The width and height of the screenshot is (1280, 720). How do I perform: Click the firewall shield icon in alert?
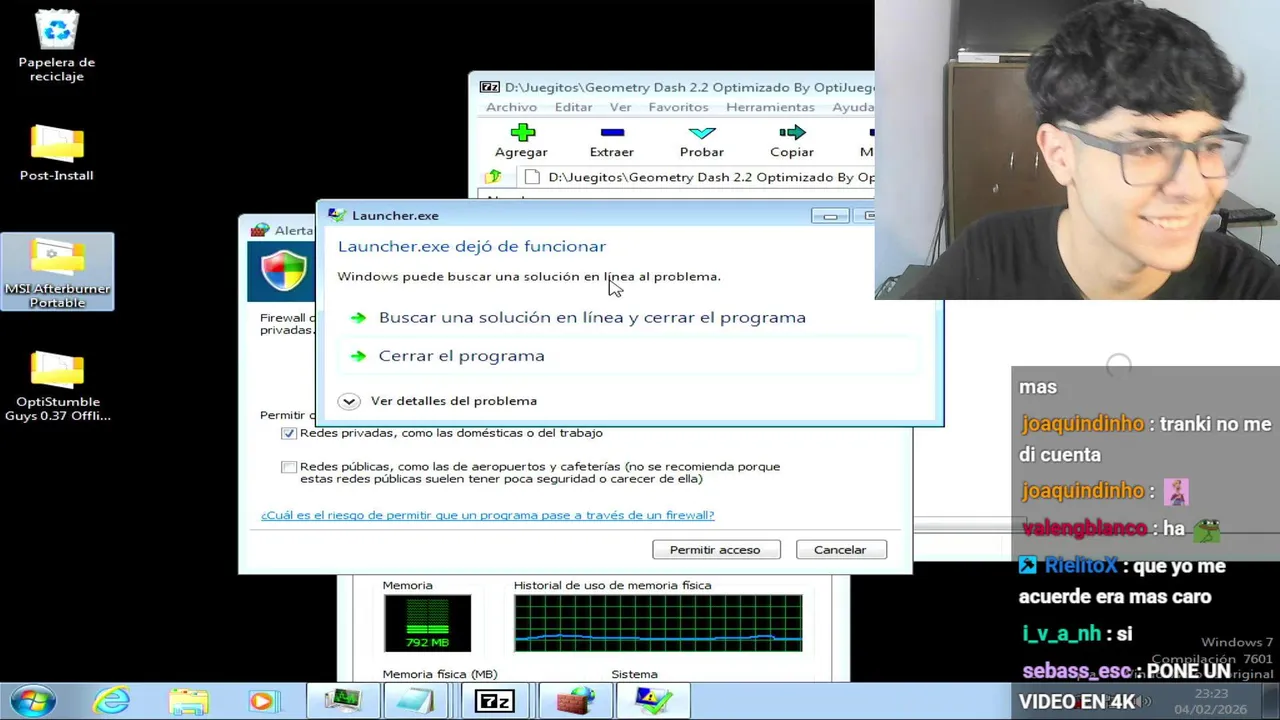283,271
